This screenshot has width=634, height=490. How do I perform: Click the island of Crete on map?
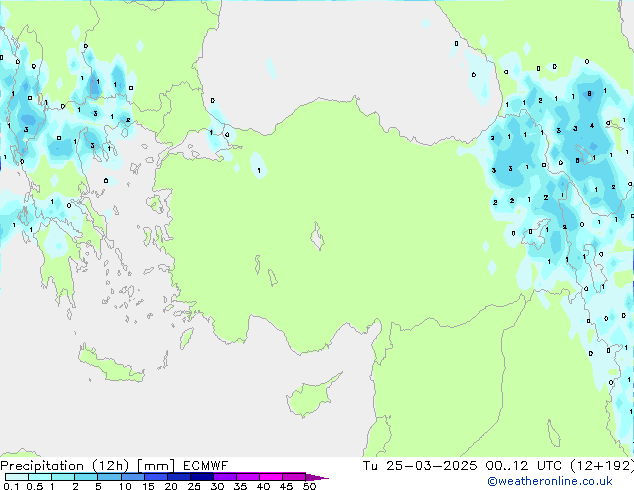[110, 365]
